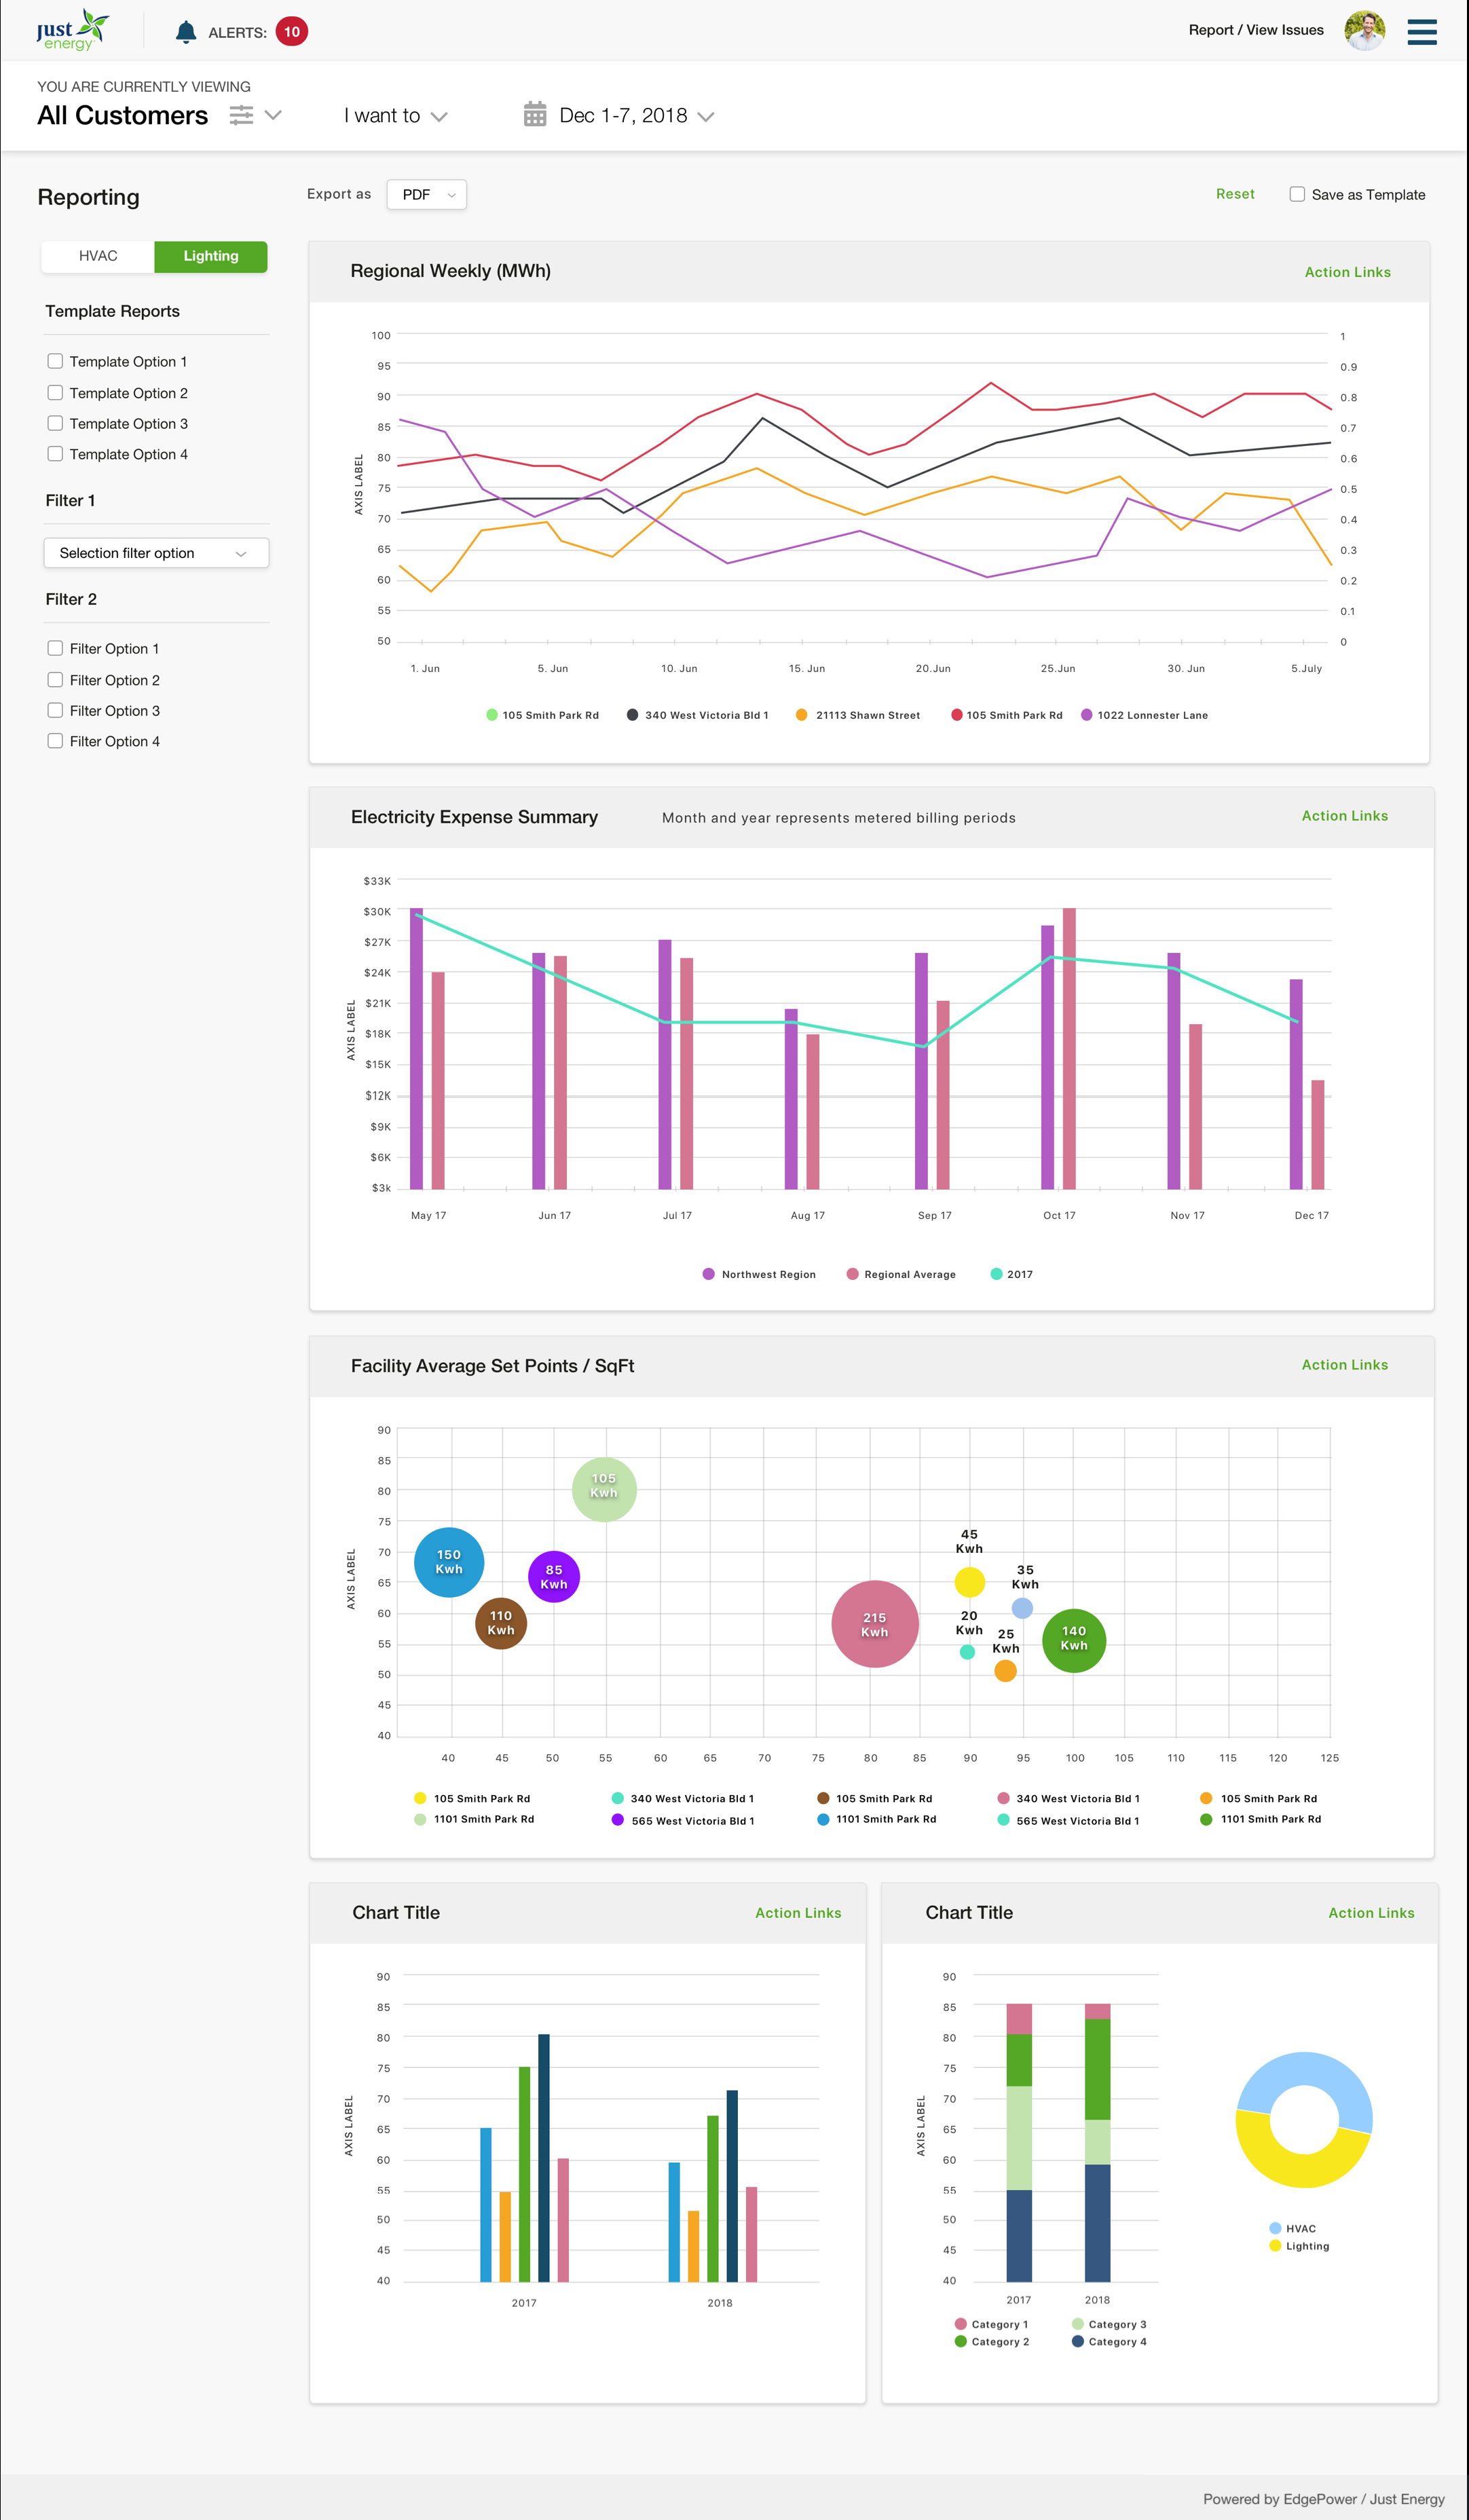Select the 150 Kwh blue bubble
This screenshot has height=2520, width=1469.
tap(449, 1562)
